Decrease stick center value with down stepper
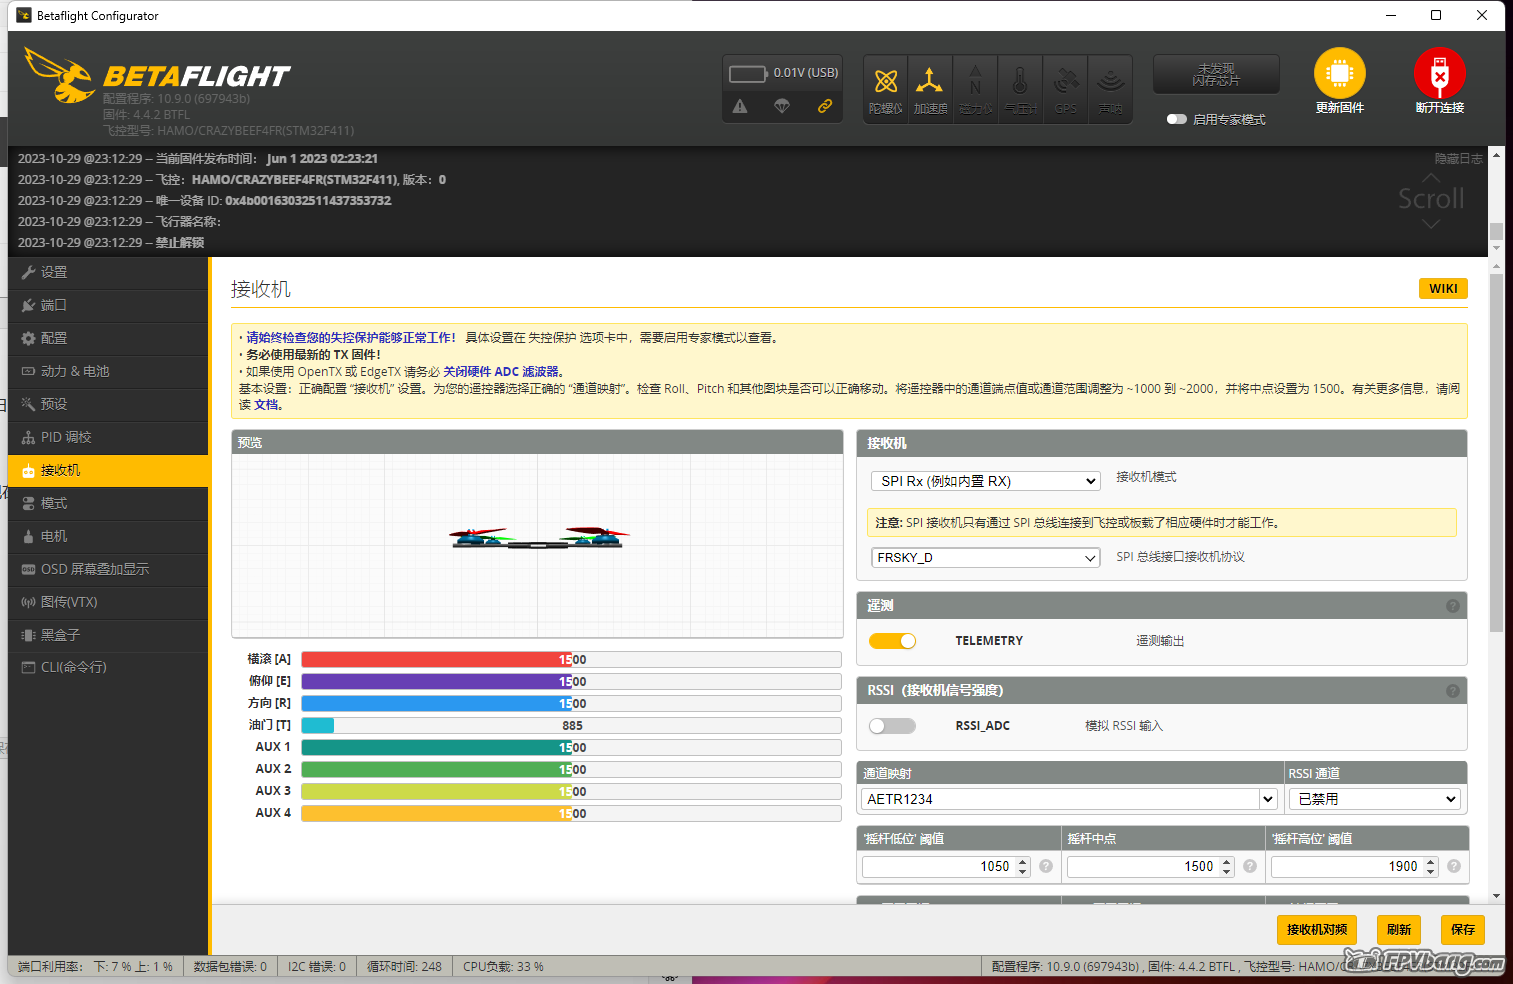The image size is (1513, 984). pyautogui.click(x=1227, y=872)
